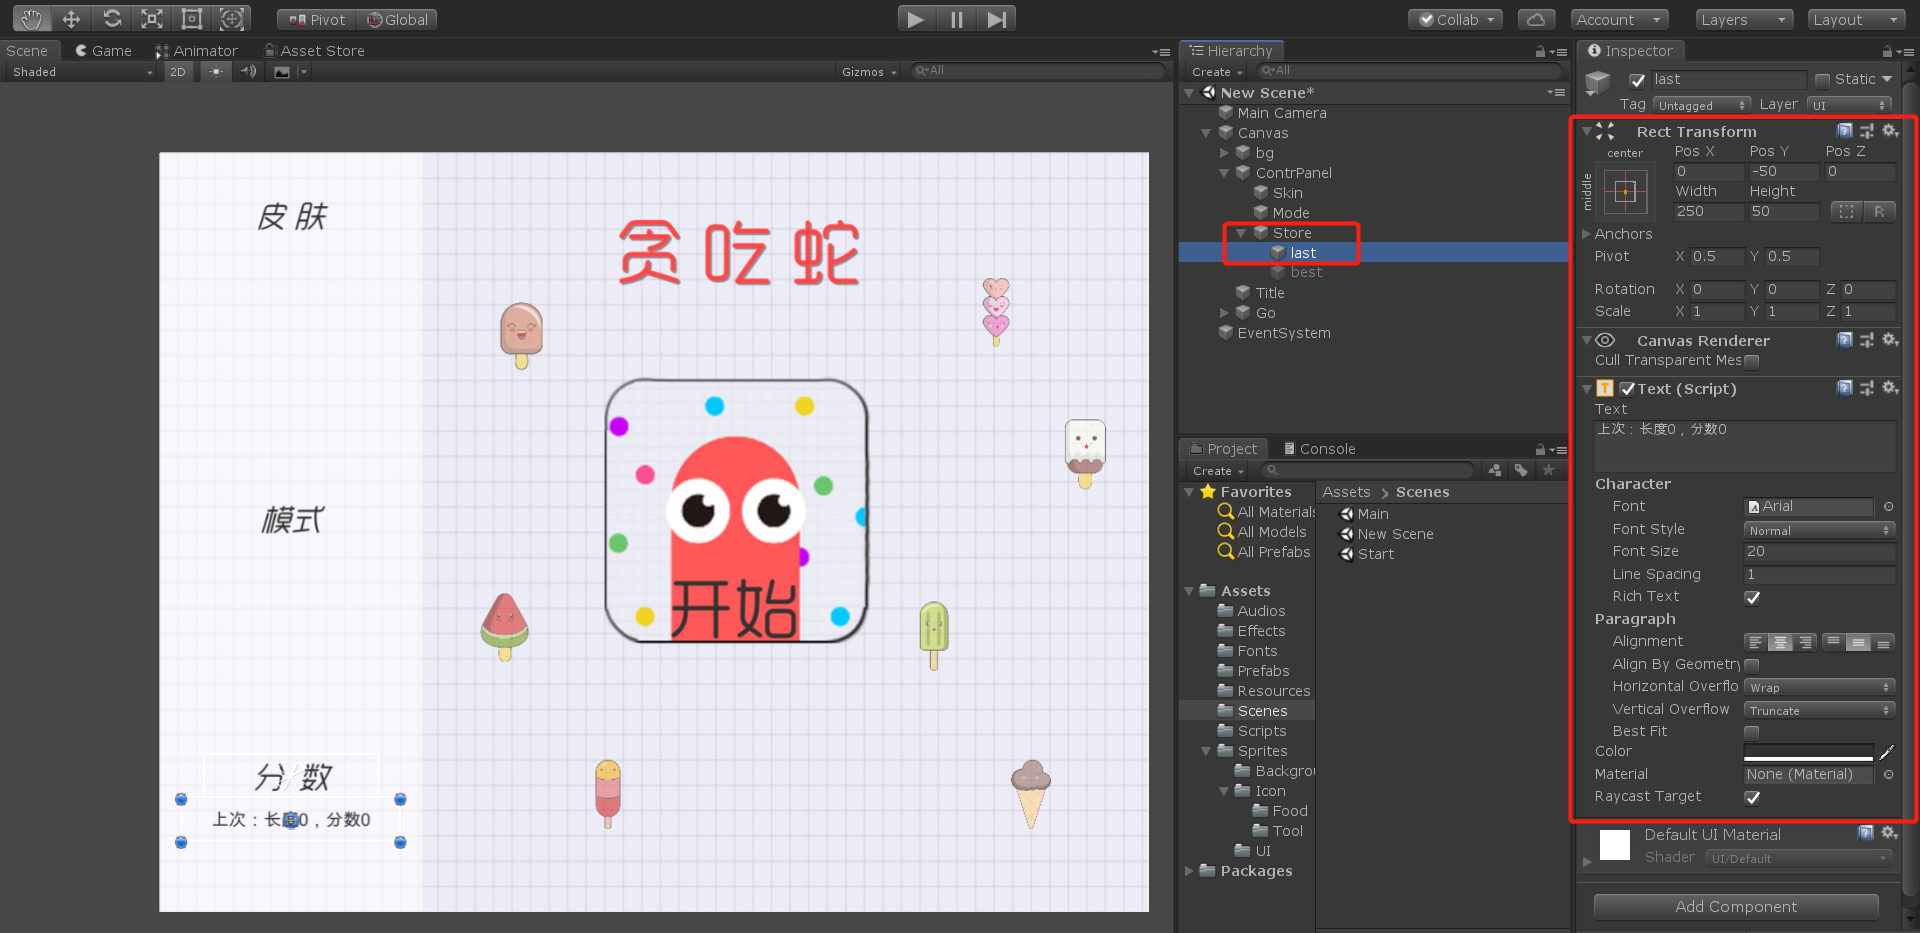Toggle scene audio icon
Screen dimensions: 1920x933
(x=248, y=72)
